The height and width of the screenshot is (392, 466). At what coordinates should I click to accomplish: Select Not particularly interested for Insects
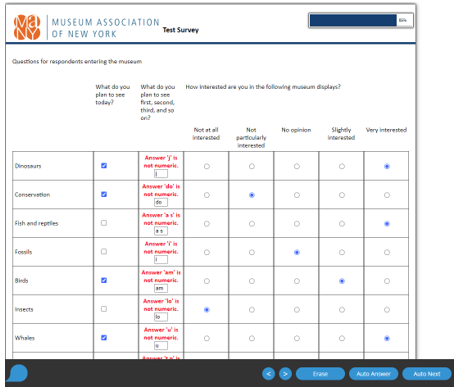tap(252, 310)
